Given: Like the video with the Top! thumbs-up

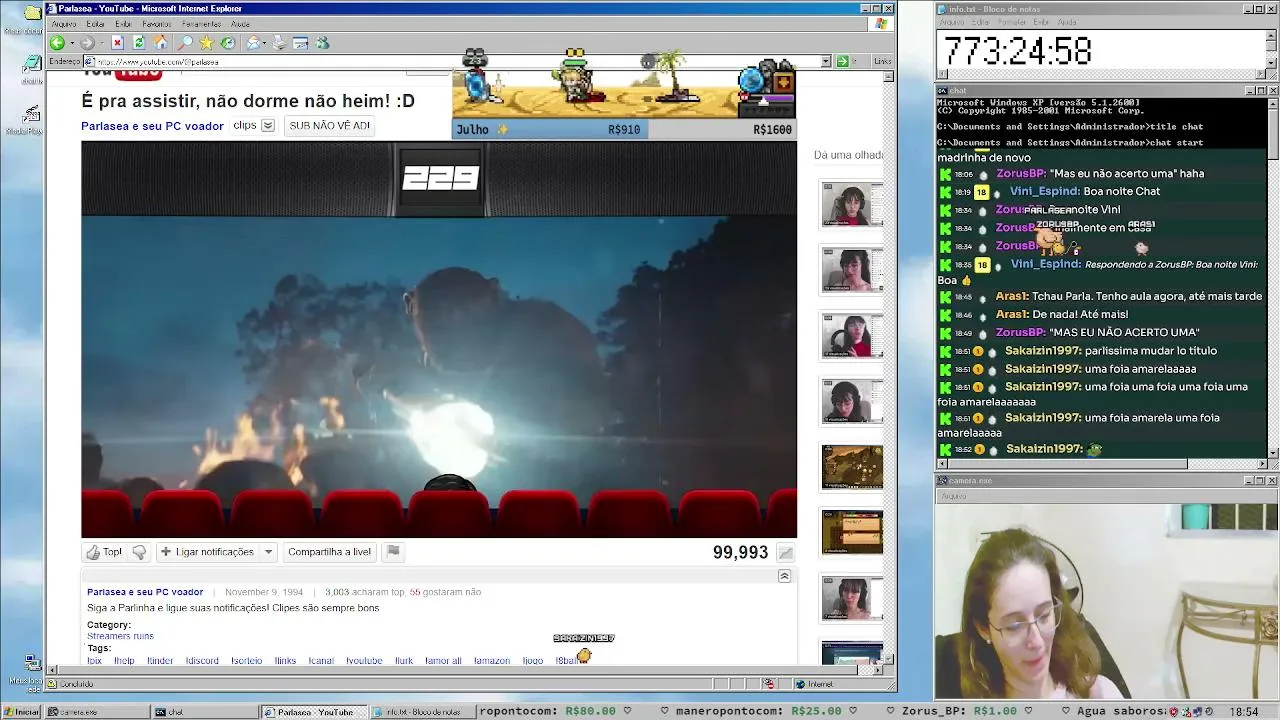Looking at the screenshot, I should [104, 552].
